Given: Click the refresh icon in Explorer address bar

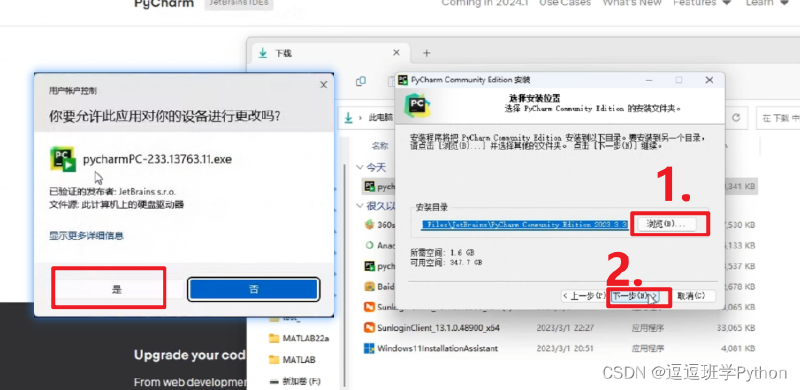Looking at the screenshot, I should point(736,118).
